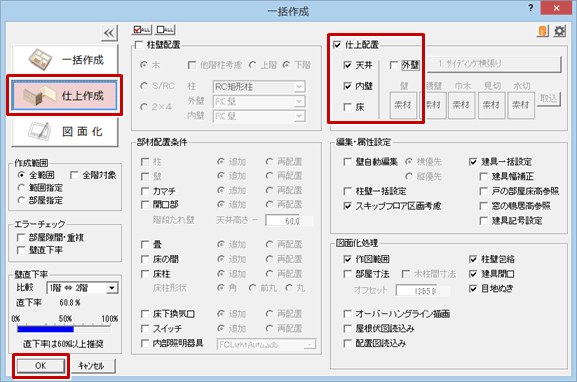The width and height of the screenshot is (577, 382).
Task: Select the 図面化 mode button
Action: coord(65,132)
